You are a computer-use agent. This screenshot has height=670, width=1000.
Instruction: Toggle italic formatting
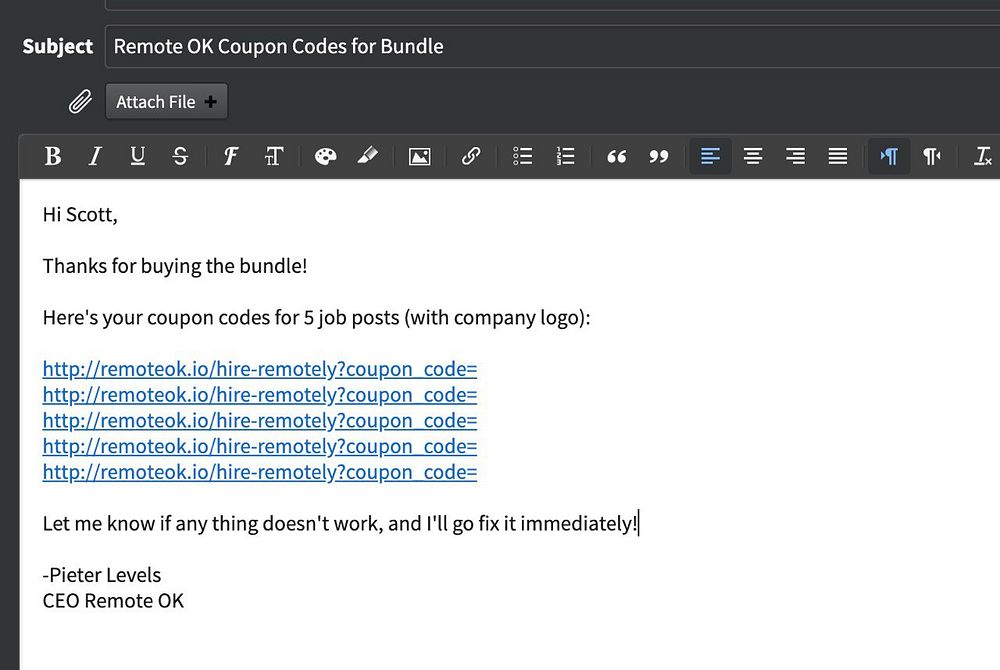click(95, 156)
